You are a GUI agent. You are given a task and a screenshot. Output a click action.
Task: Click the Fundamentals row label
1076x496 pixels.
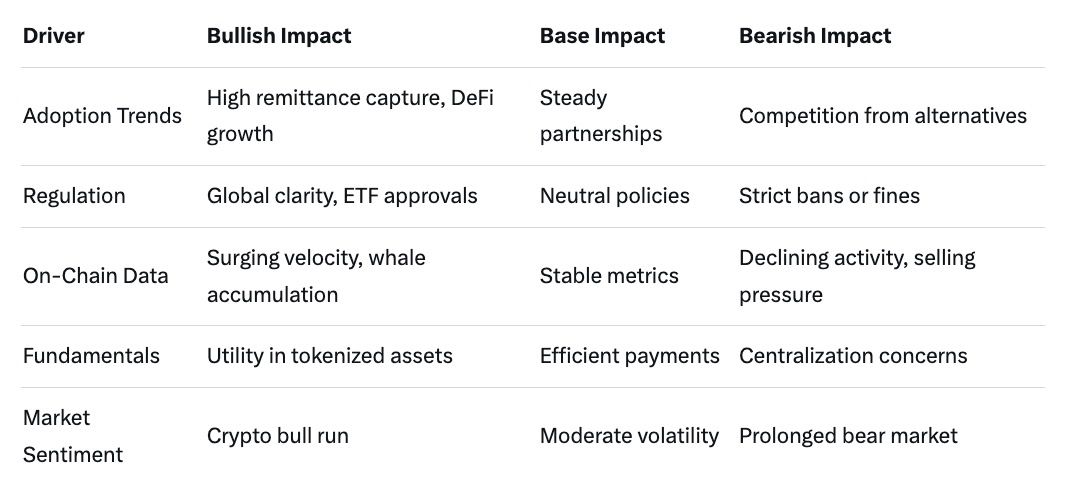(x=89, y=356)
